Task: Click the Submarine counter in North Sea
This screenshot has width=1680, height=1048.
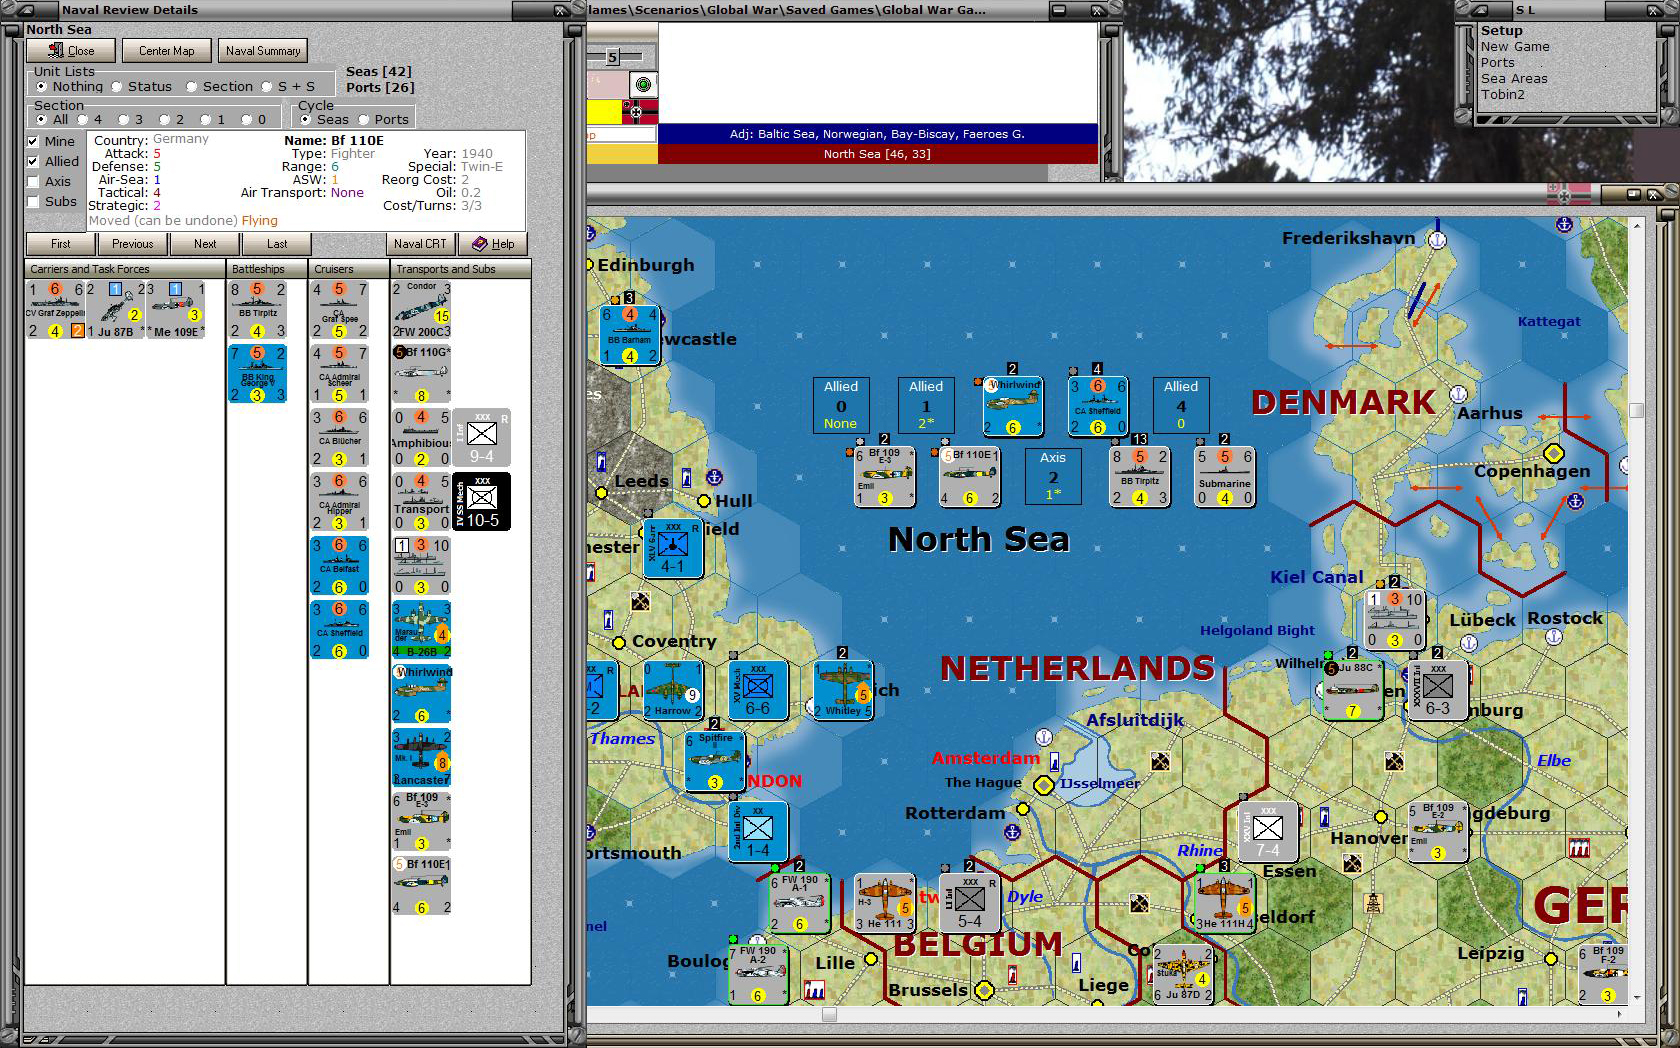Action: coord(1225,477)
